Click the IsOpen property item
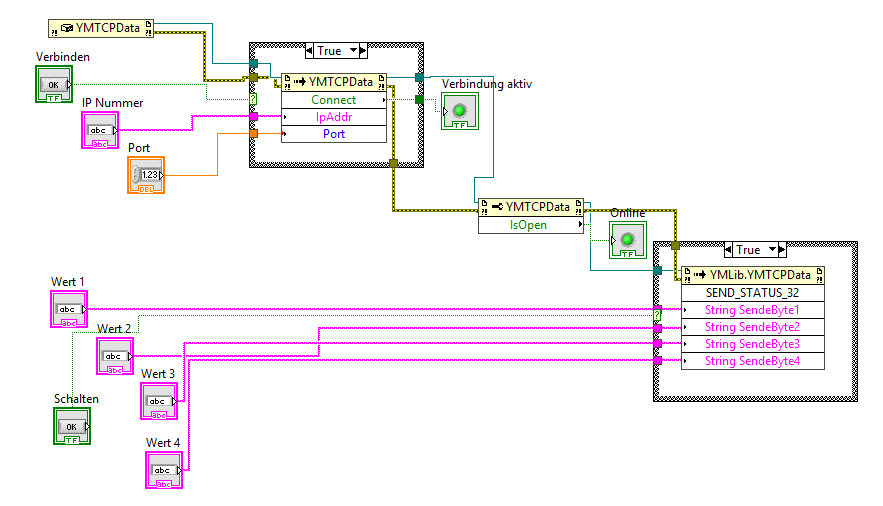 pyautogui.click(x=528, y=225)
